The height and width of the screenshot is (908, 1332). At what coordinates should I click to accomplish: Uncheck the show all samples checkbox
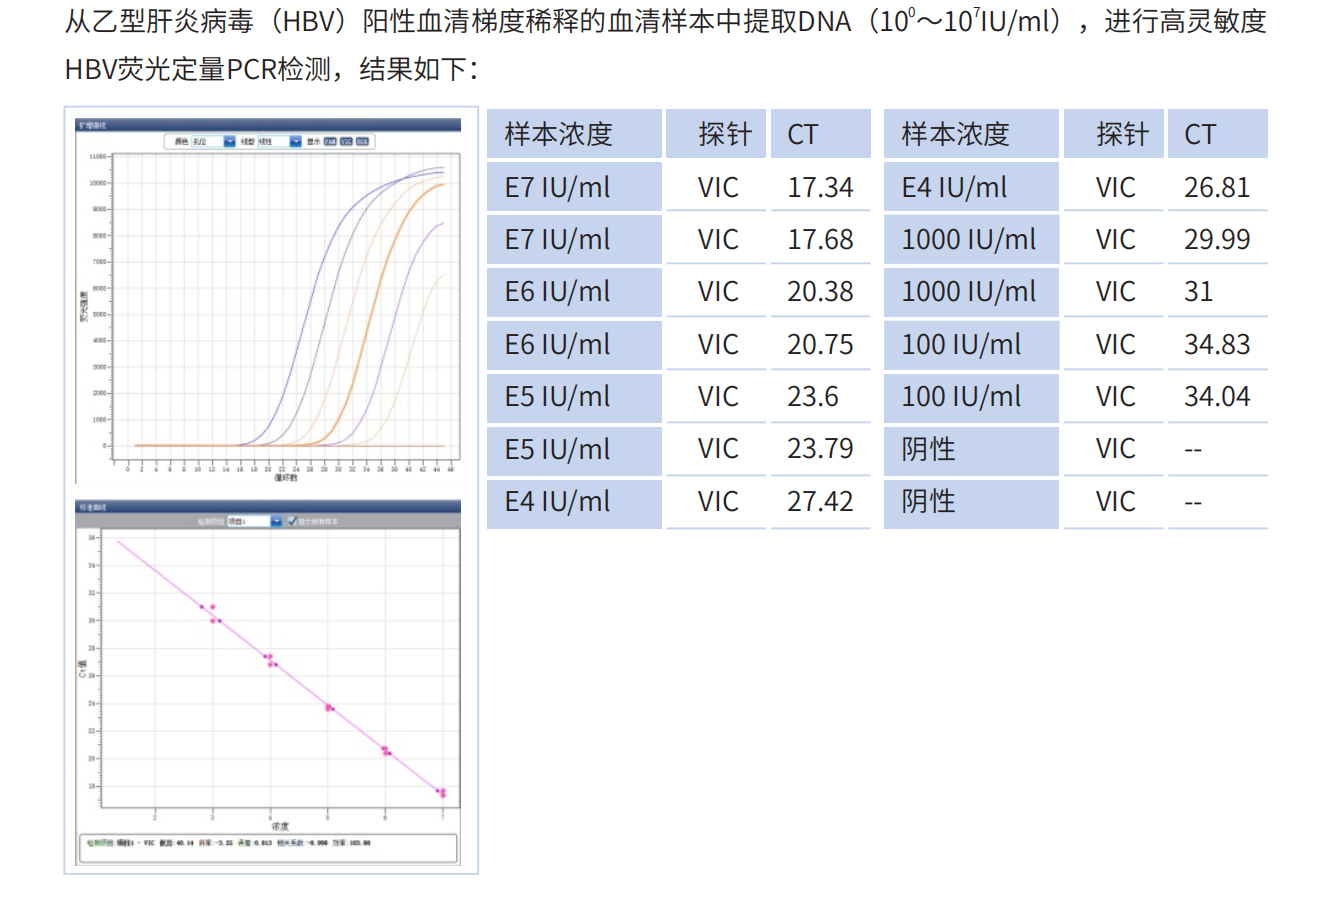[292, 521]
